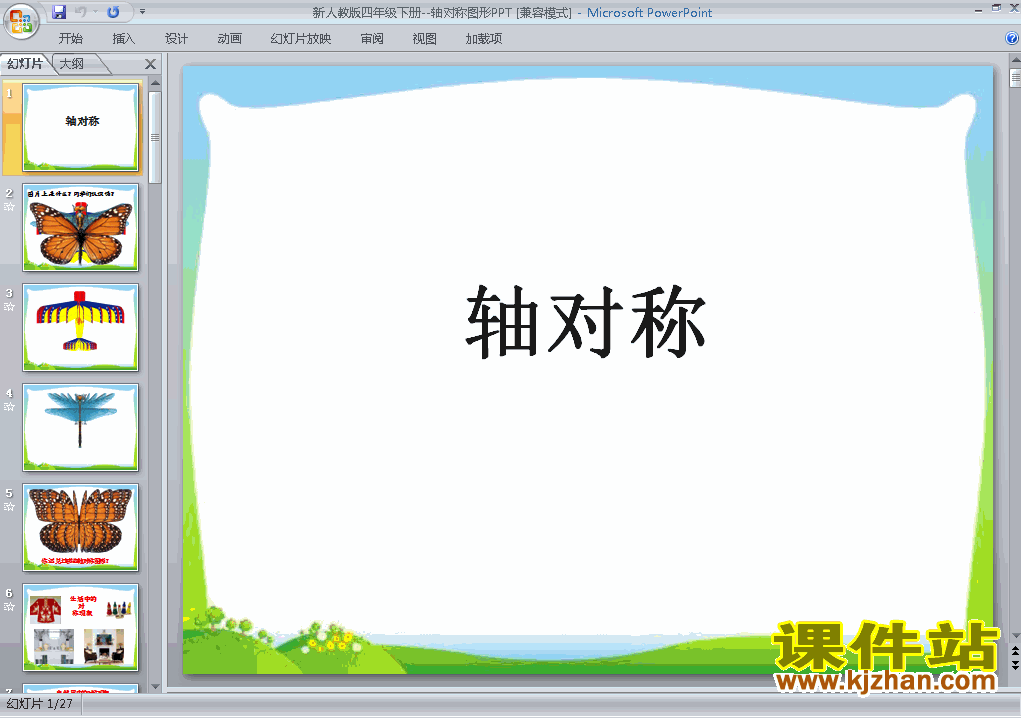Open the 加载项 ribbon tab
Screen dimensions: 1021x718
(x=484, y=38)
